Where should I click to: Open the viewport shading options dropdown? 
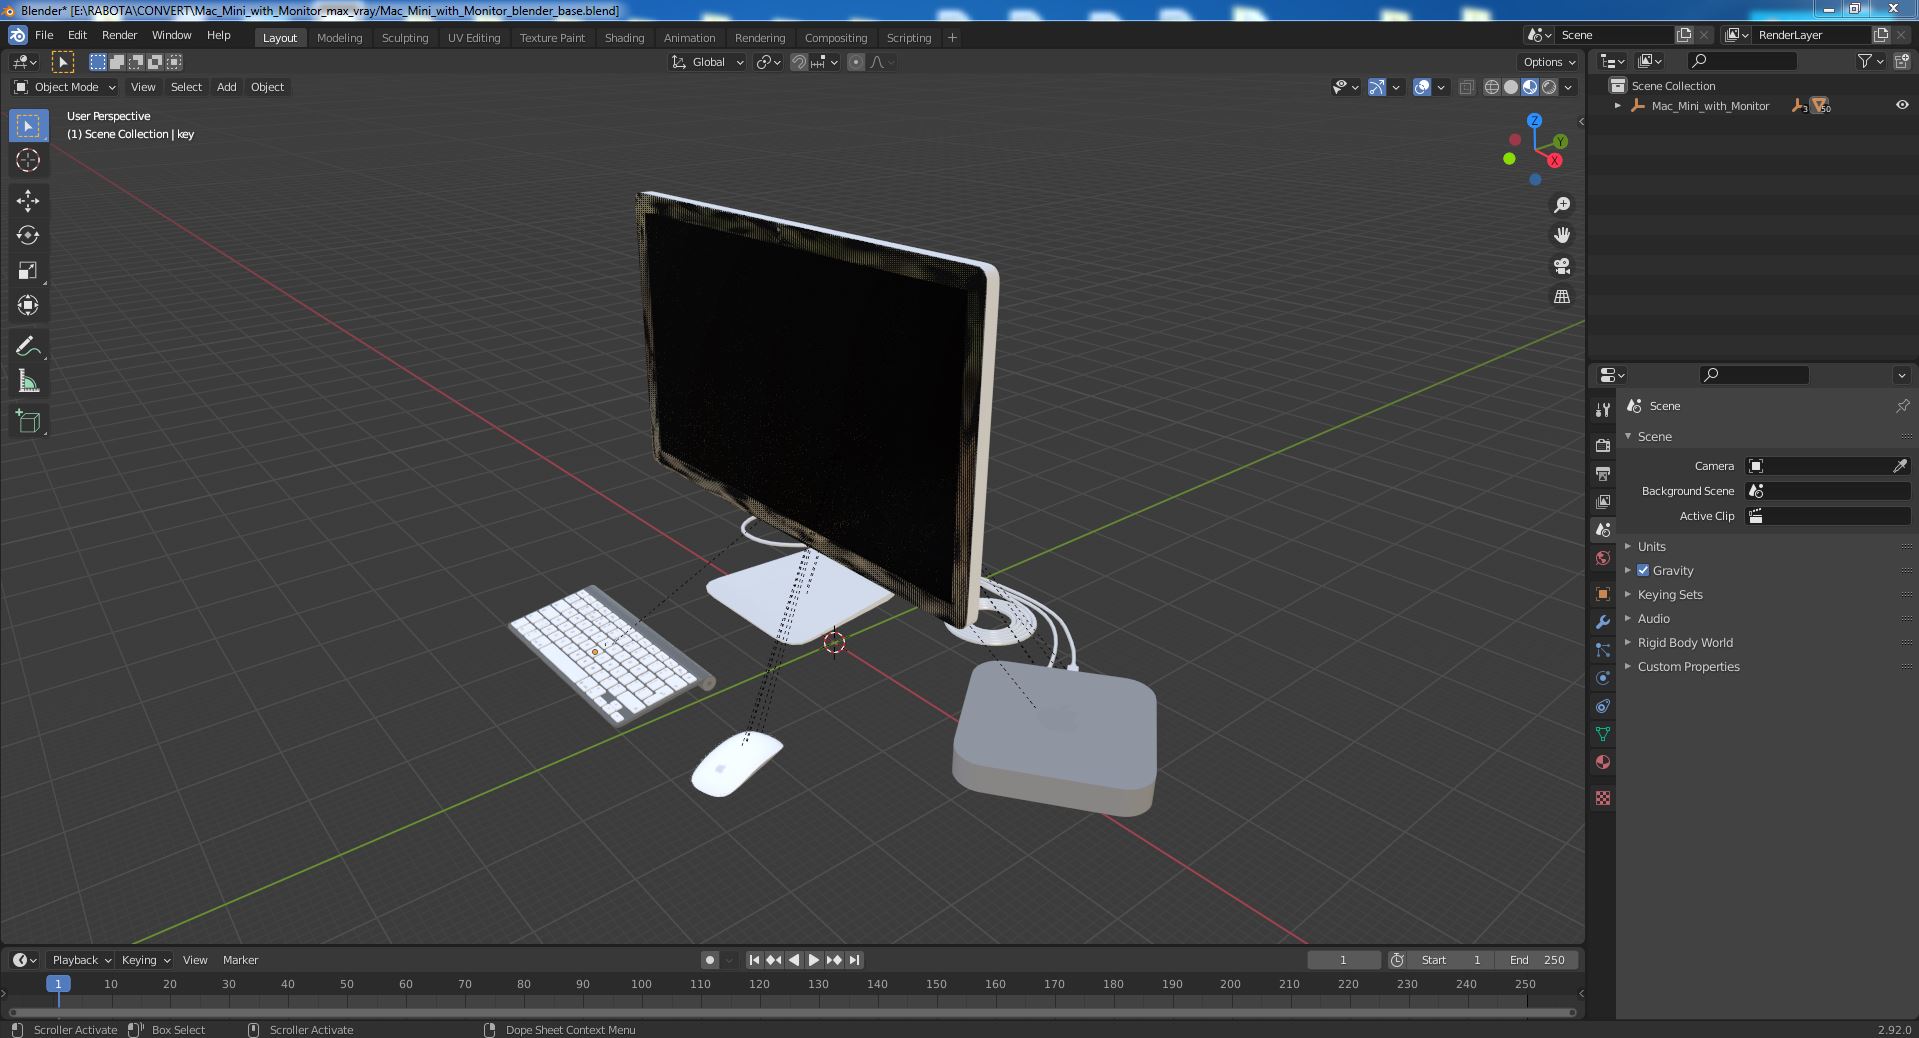1569,87
